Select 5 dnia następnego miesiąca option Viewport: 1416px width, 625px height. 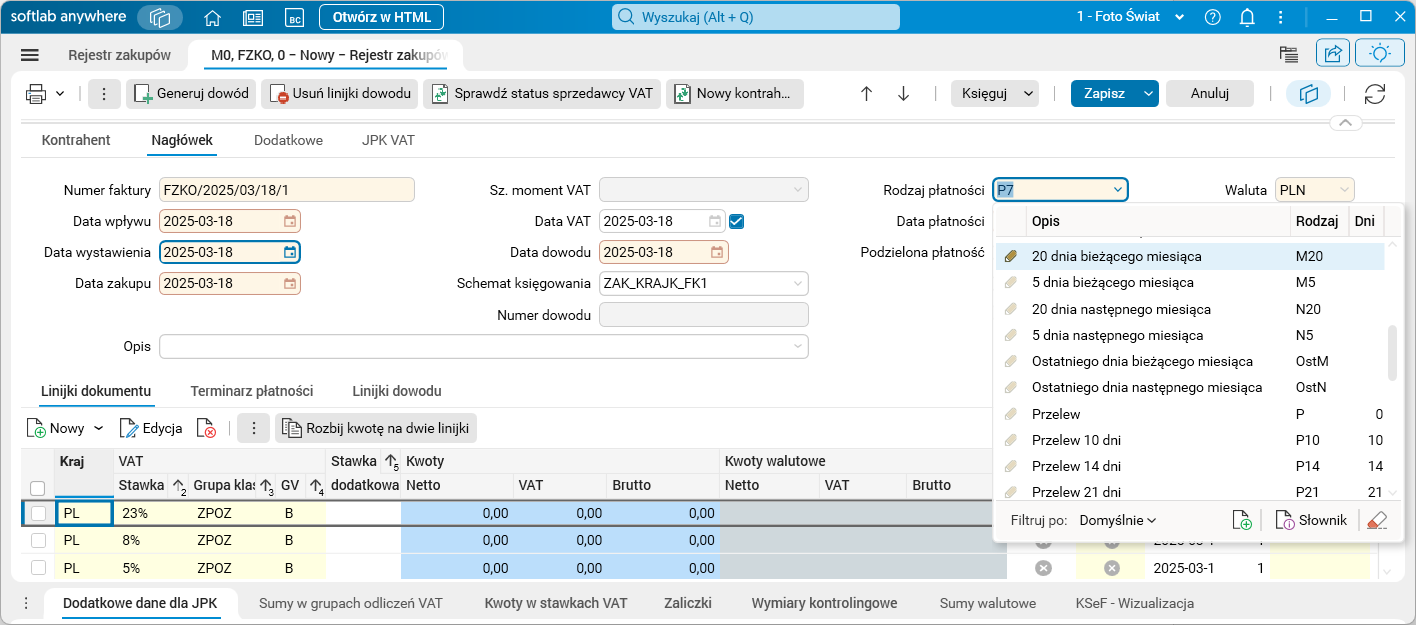point(1190,335)
